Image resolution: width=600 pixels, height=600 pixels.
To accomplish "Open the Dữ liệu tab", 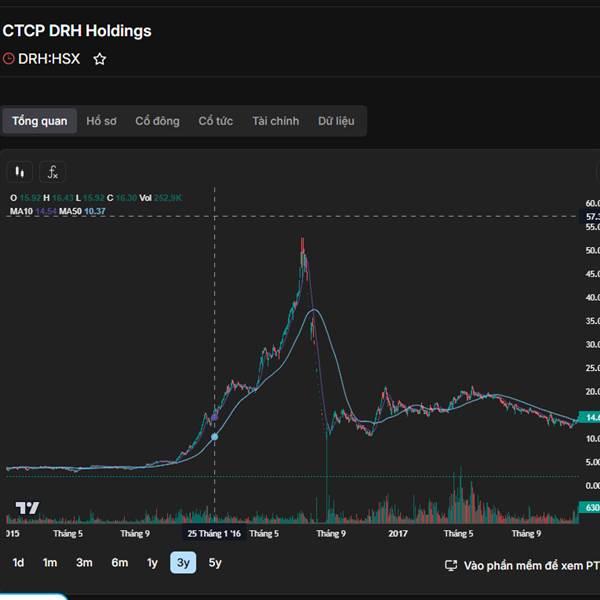I will 336,121.
